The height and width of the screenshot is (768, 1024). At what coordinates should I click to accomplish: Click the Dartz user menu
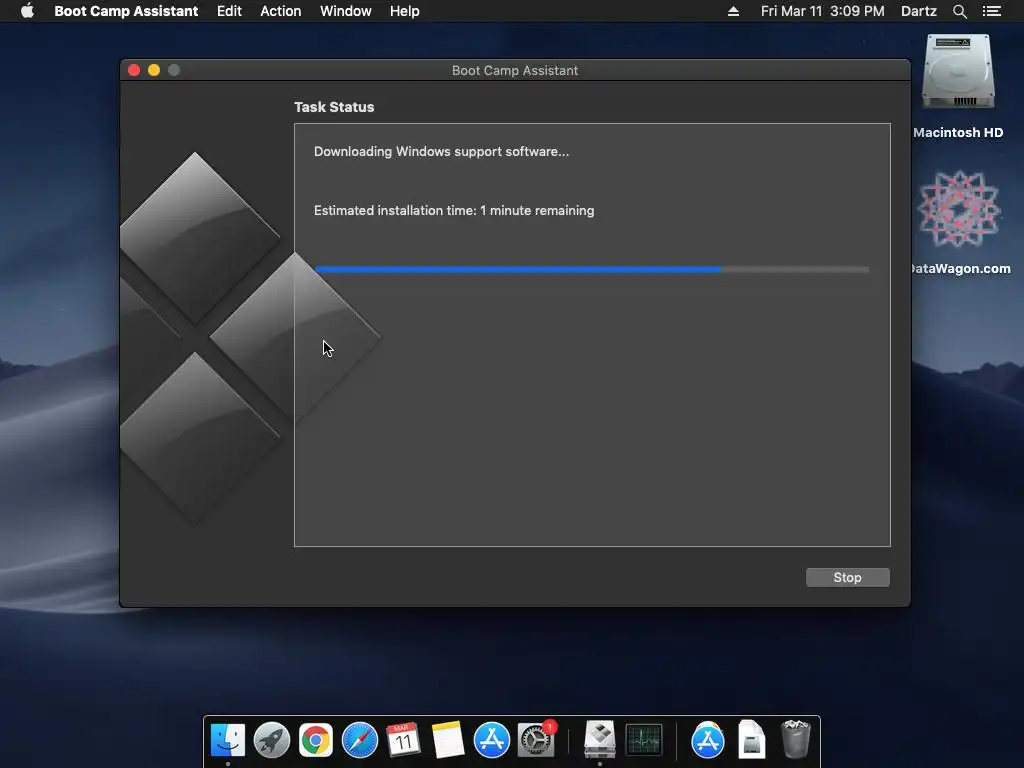pos(919,11)
